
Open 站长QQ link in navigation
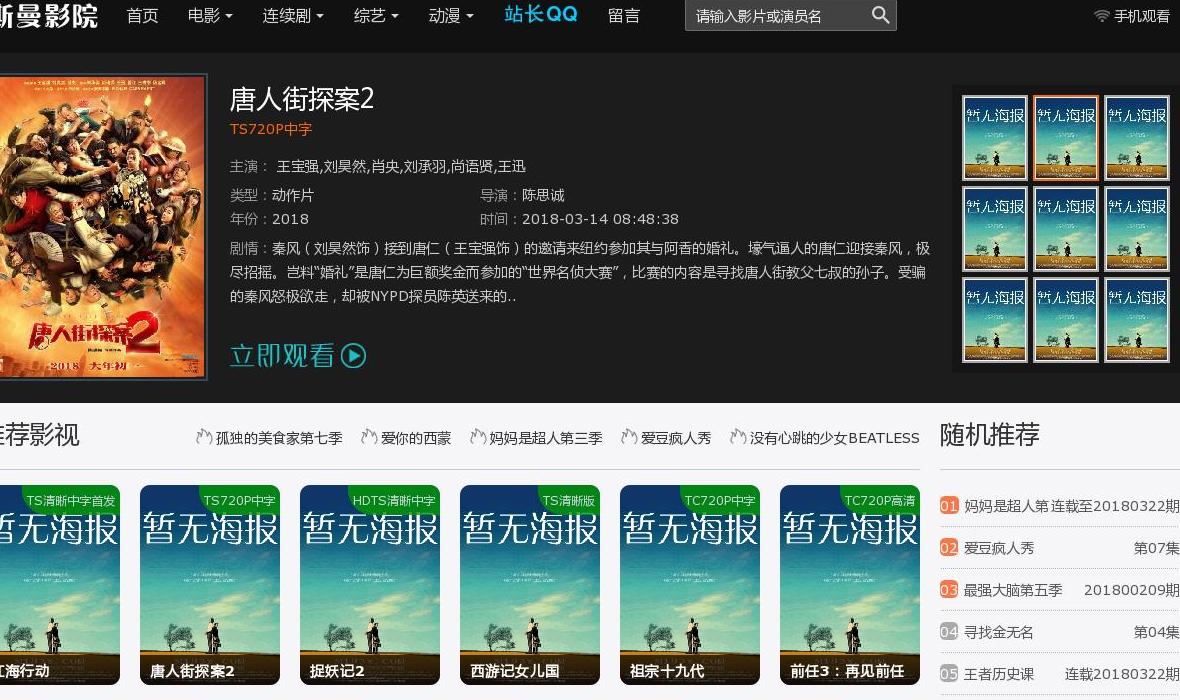pos(541,14)
